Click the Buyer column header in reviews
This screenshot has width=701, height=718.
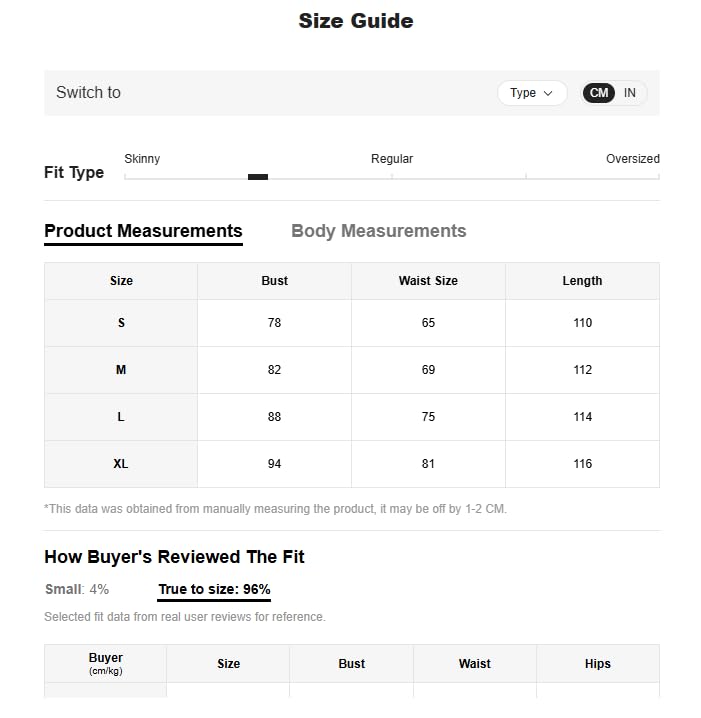click(105, 662)
